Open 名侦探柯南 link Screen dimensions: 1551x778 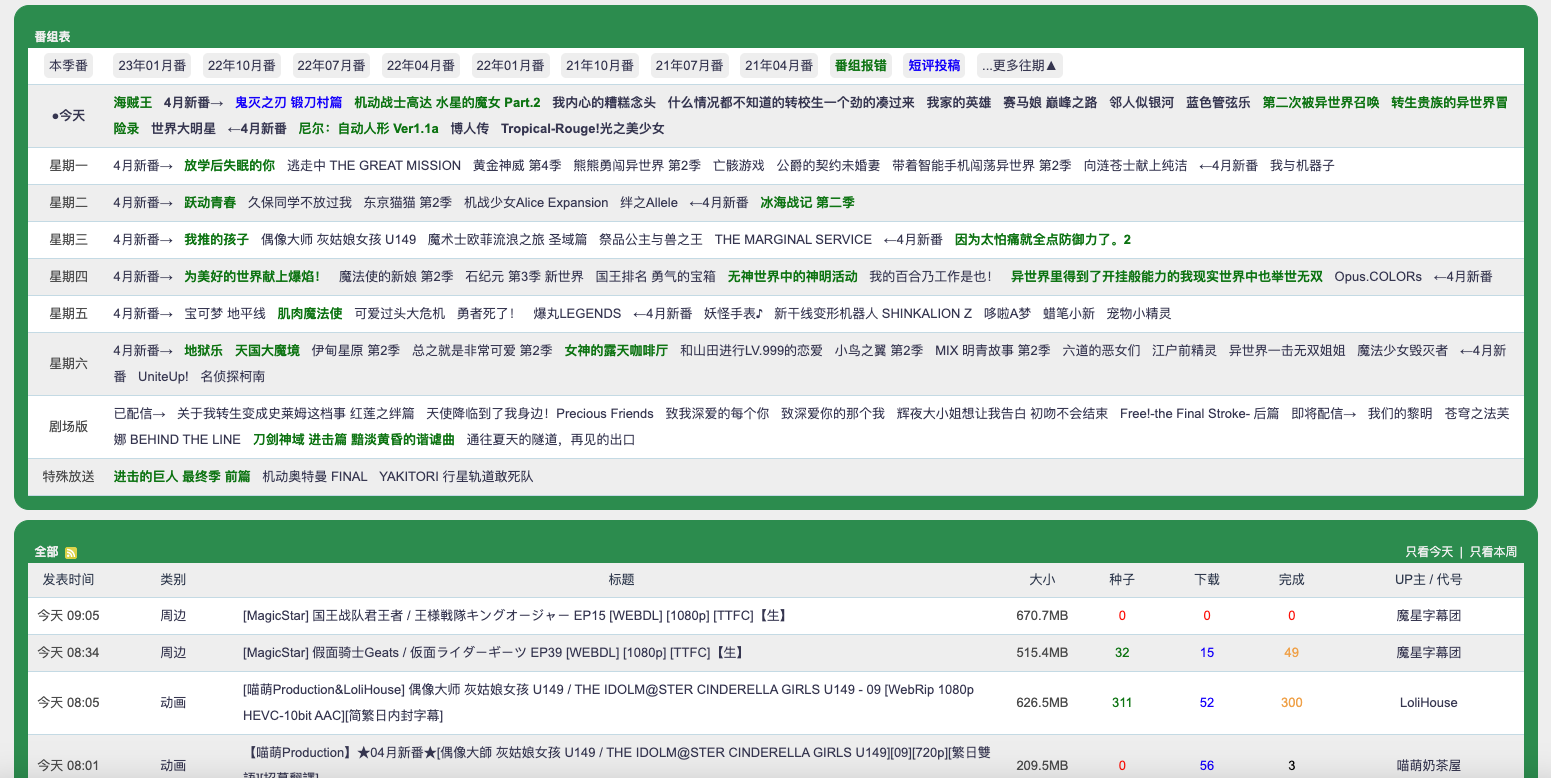click(x=233, y=377)
